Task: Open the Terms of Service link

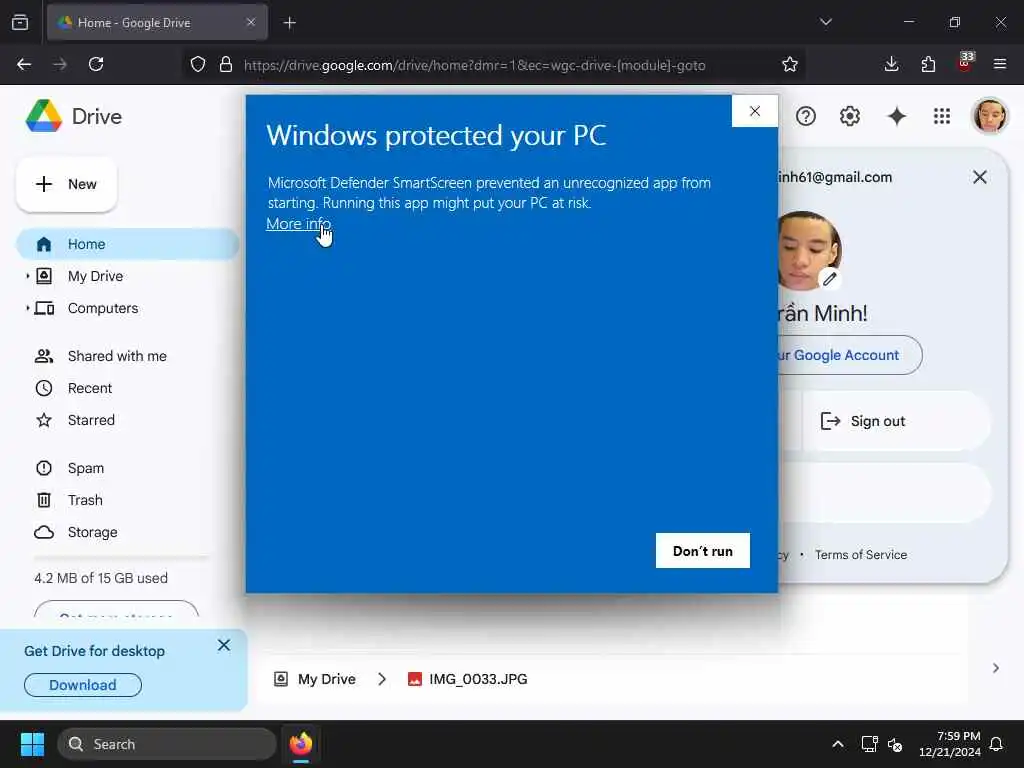Action: tap(861, 554)
